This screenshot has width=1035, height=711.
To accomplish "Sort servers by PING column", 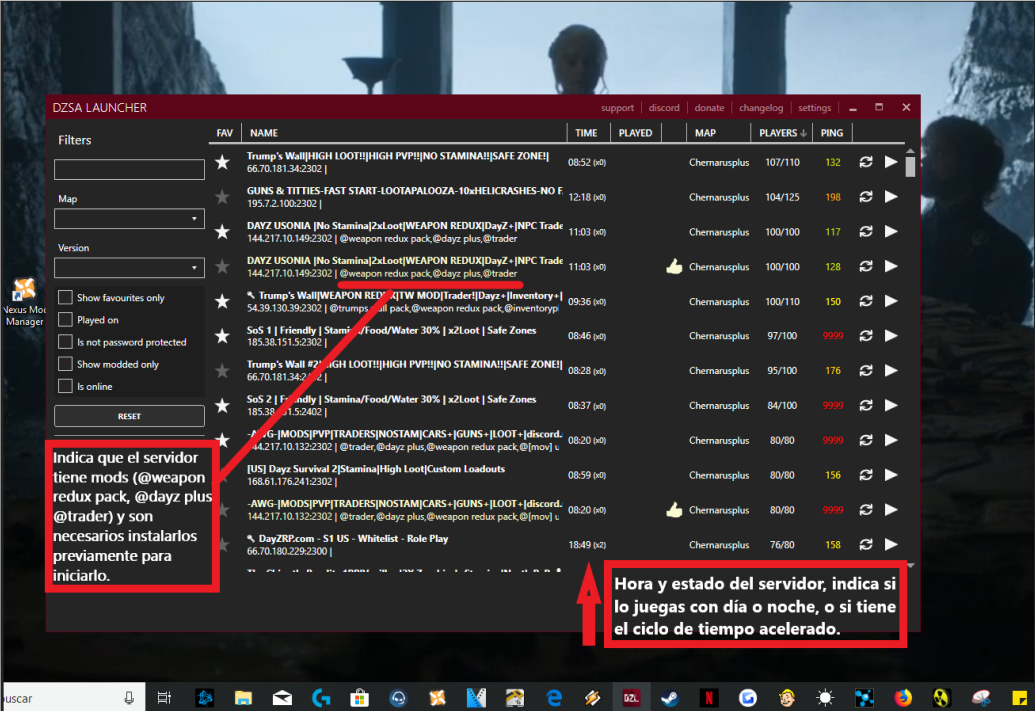I will (832, 133).
